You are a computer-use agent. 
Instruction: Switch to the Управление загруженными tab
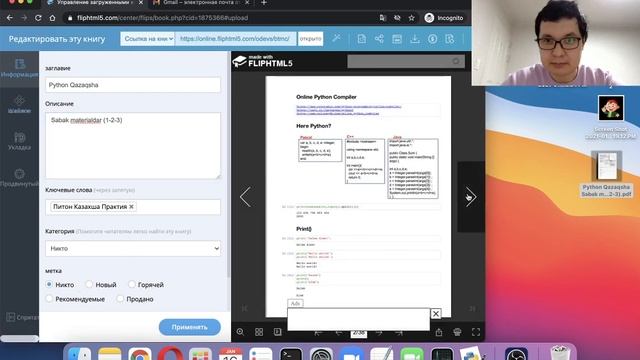tap(94, 3)
